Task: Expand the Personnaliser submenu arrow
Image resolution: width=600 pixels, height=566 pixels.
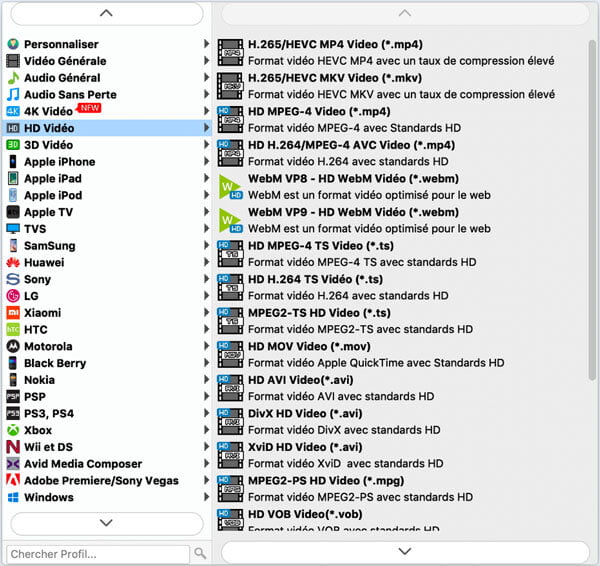Action: pos(207,44)
